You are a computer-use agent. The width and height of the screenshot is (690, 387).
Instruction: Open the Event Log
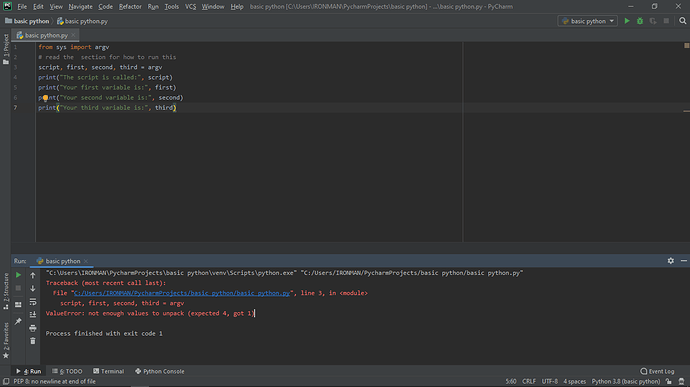pyautogui.click(x=657, y=371)
